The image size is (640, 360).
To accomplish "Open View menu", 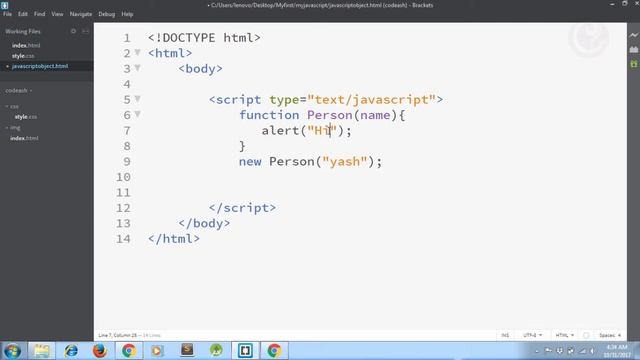I will click(57, 14).
